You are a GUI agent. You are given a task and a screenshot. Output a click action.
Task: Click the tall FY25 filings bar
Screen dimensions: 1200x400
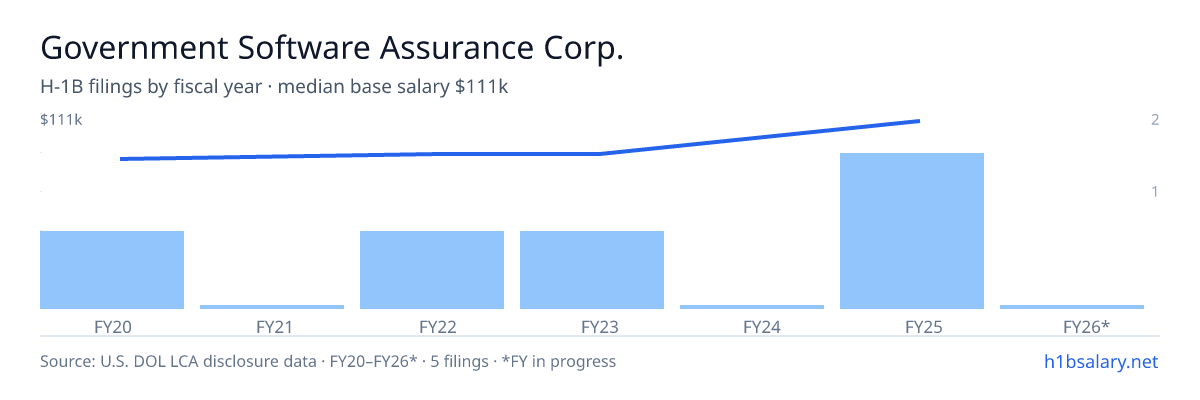coord(912,231)
